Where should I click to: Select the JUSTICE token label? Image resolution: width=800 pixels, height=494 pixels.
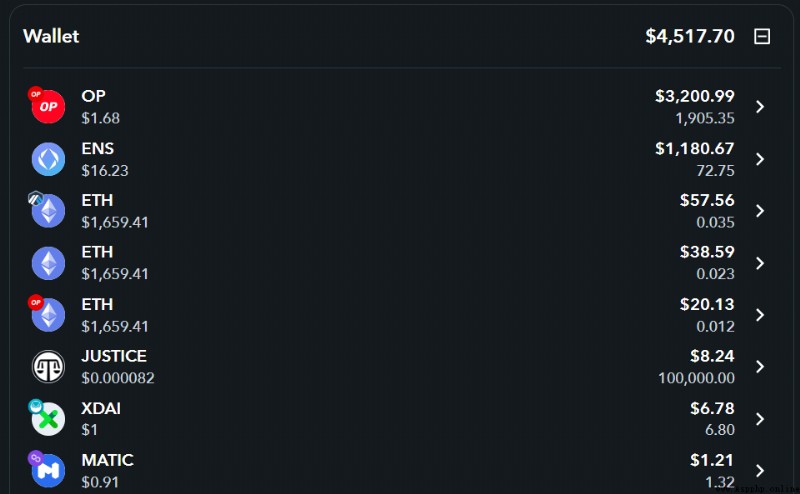coord(114,356)
